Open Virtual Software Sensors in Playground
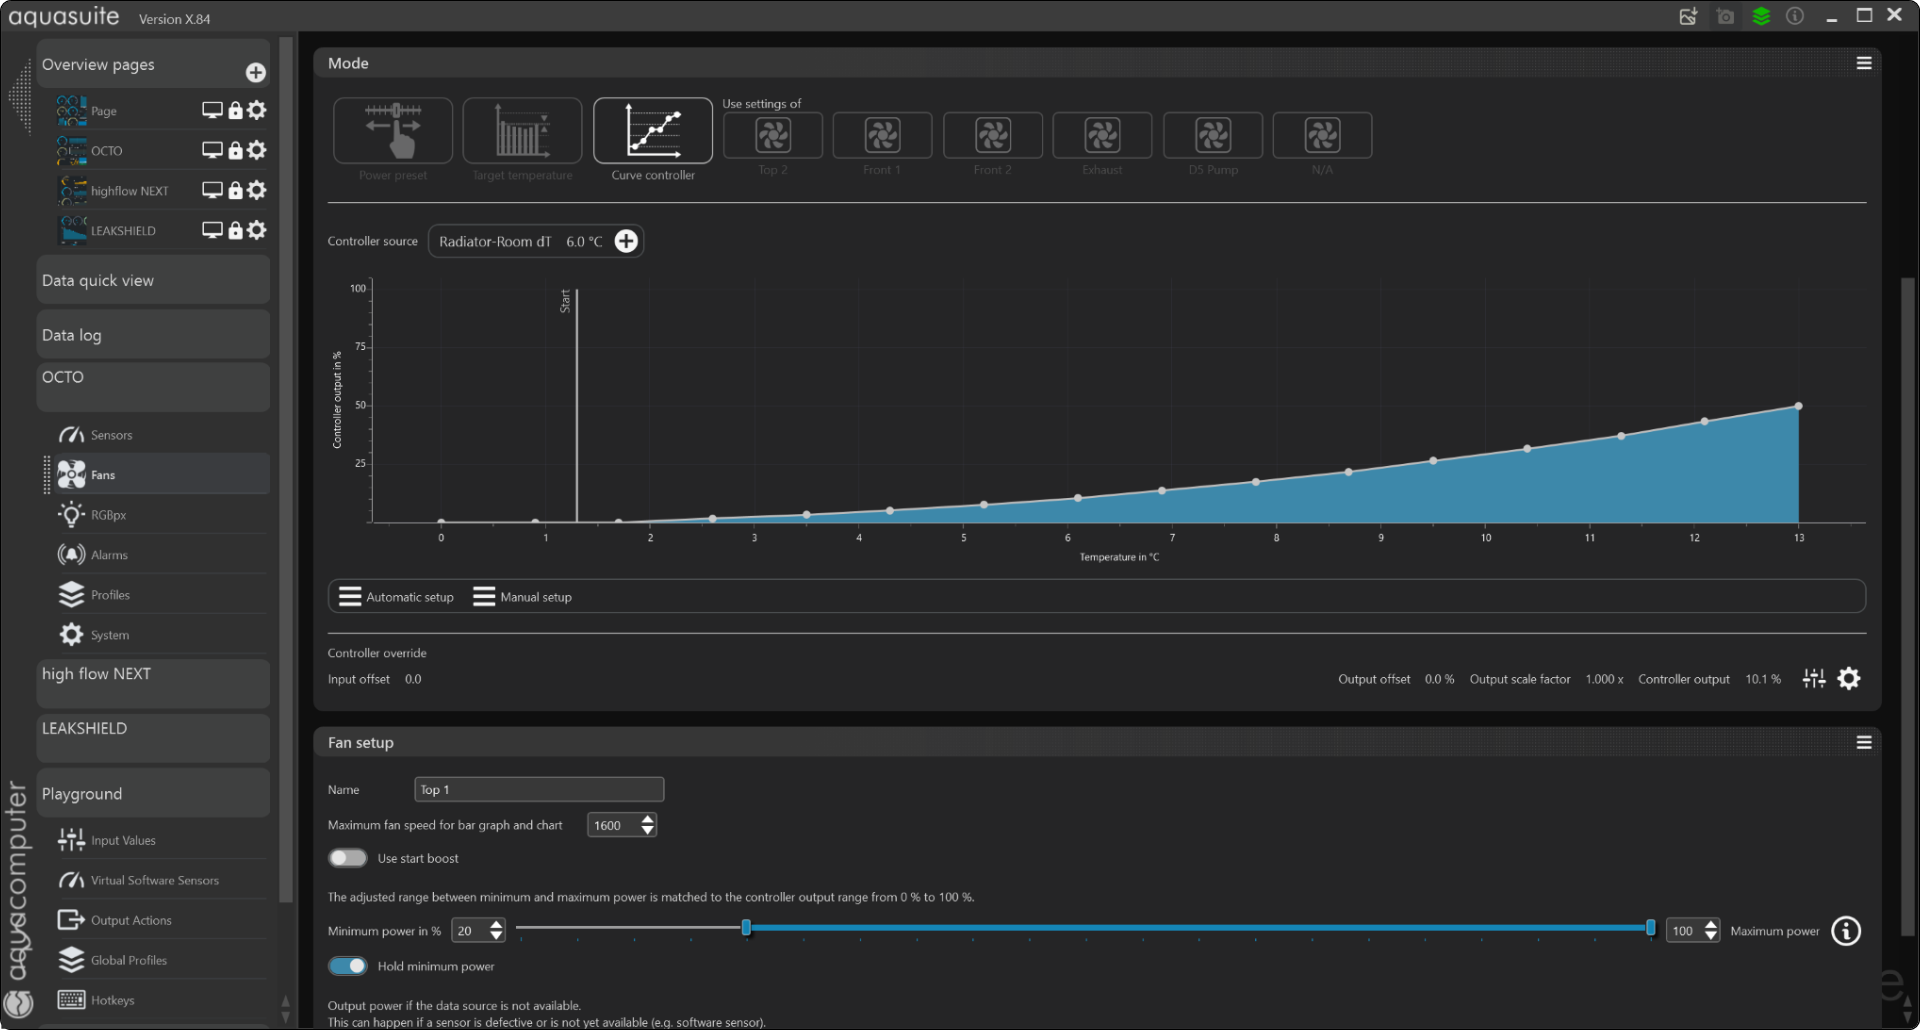 (x=160, y=880)
